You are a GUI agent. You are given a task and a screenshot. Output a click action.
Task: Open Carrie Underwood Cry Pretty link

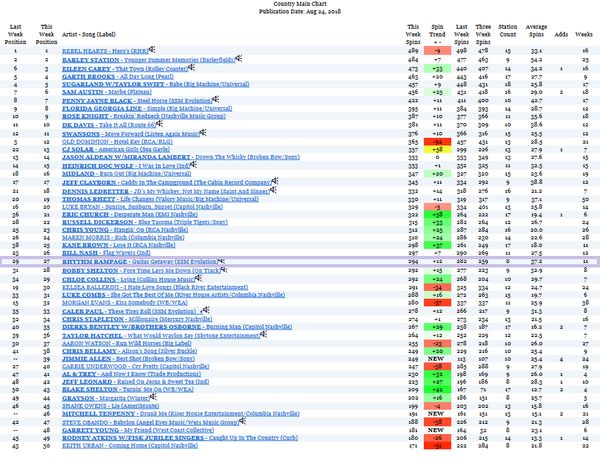pyautogui.click(x=136, y=366)
